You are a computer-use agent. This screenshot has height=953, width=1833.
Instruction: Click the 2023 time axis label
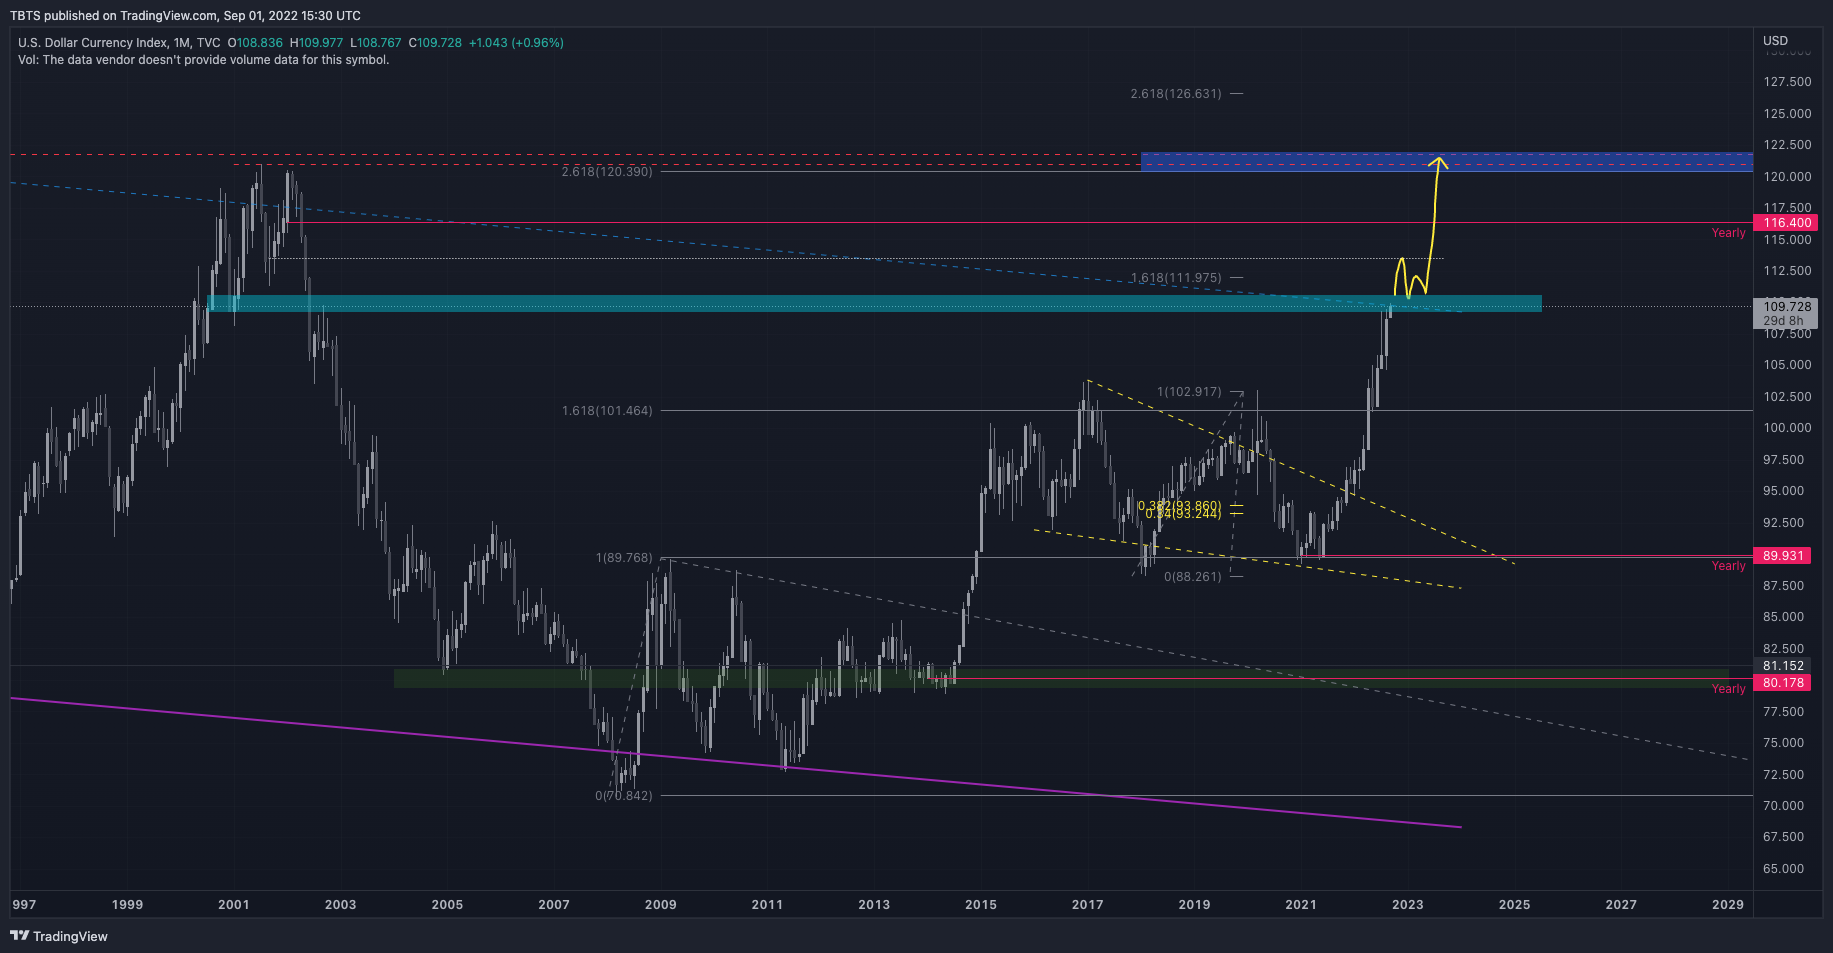pyautogui.click(x=1408, y=905)
